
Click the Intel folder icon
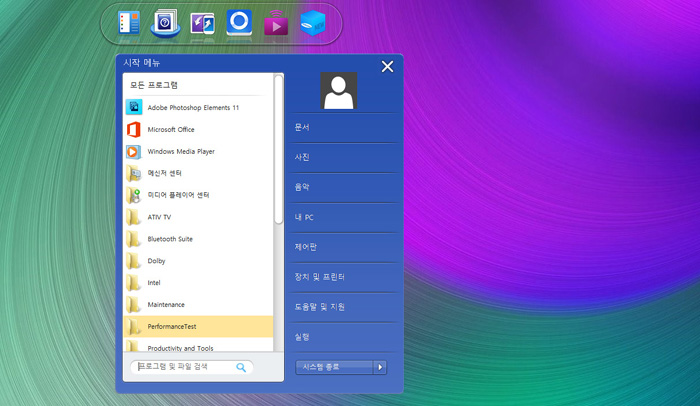133,283
